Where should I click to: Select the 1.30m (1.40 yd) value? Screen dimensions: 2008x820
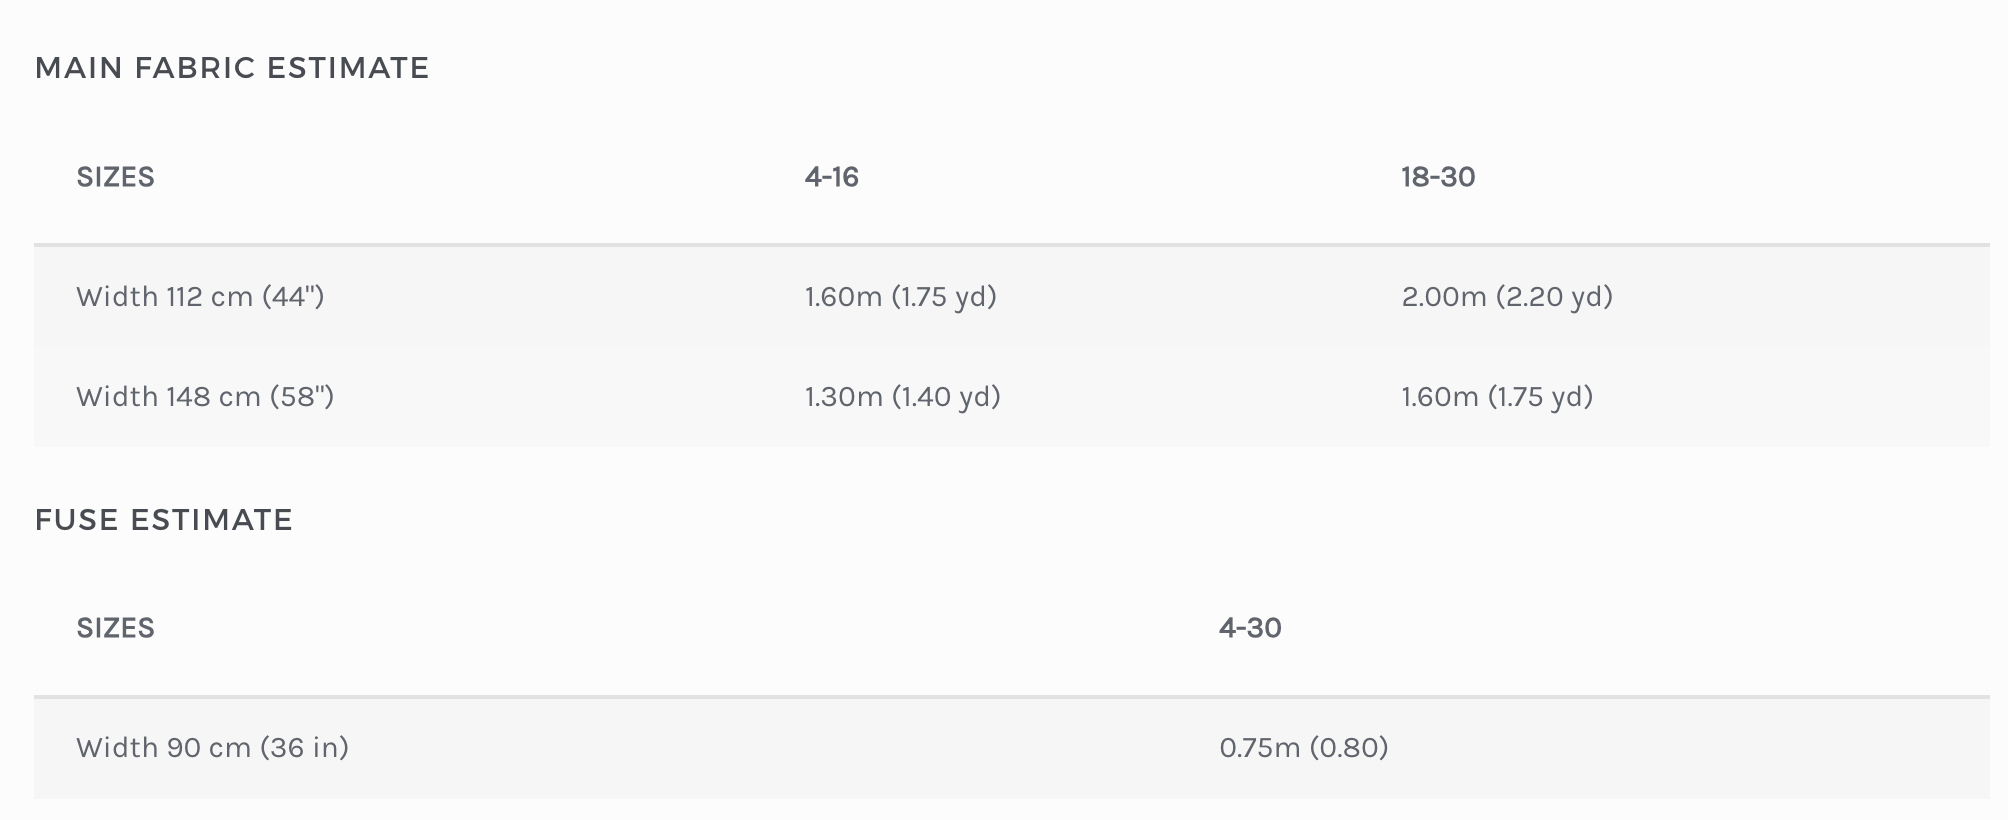(902, 397)
